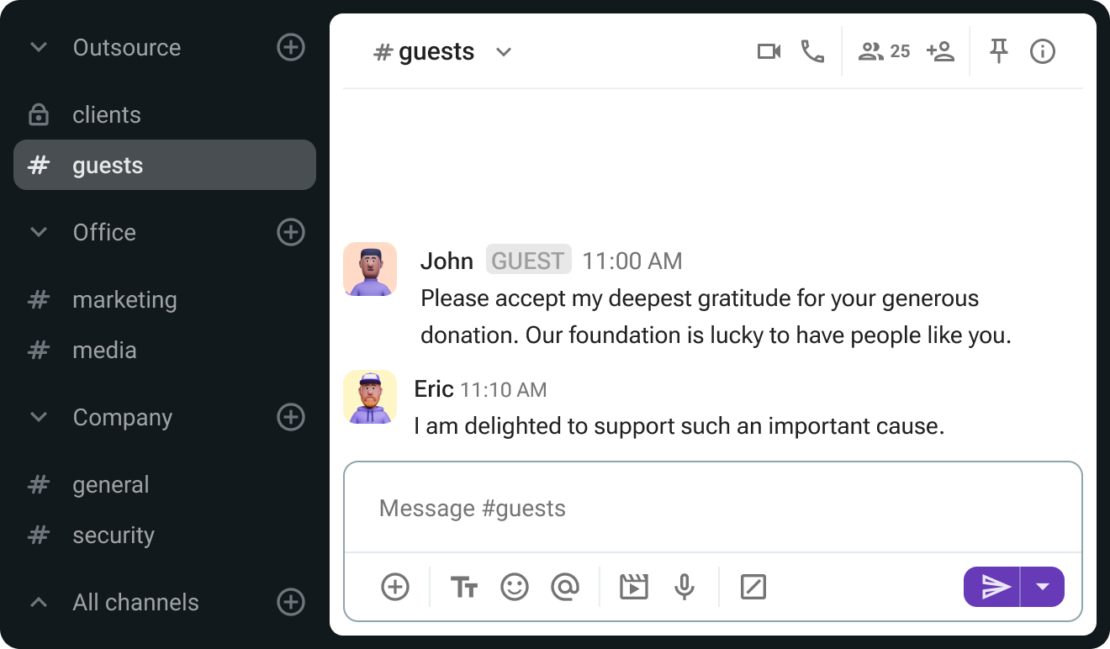Start an audio call with the phone icon
Image resolution: width=1110 pixels, height=649 pixels.
pos(813,51)
